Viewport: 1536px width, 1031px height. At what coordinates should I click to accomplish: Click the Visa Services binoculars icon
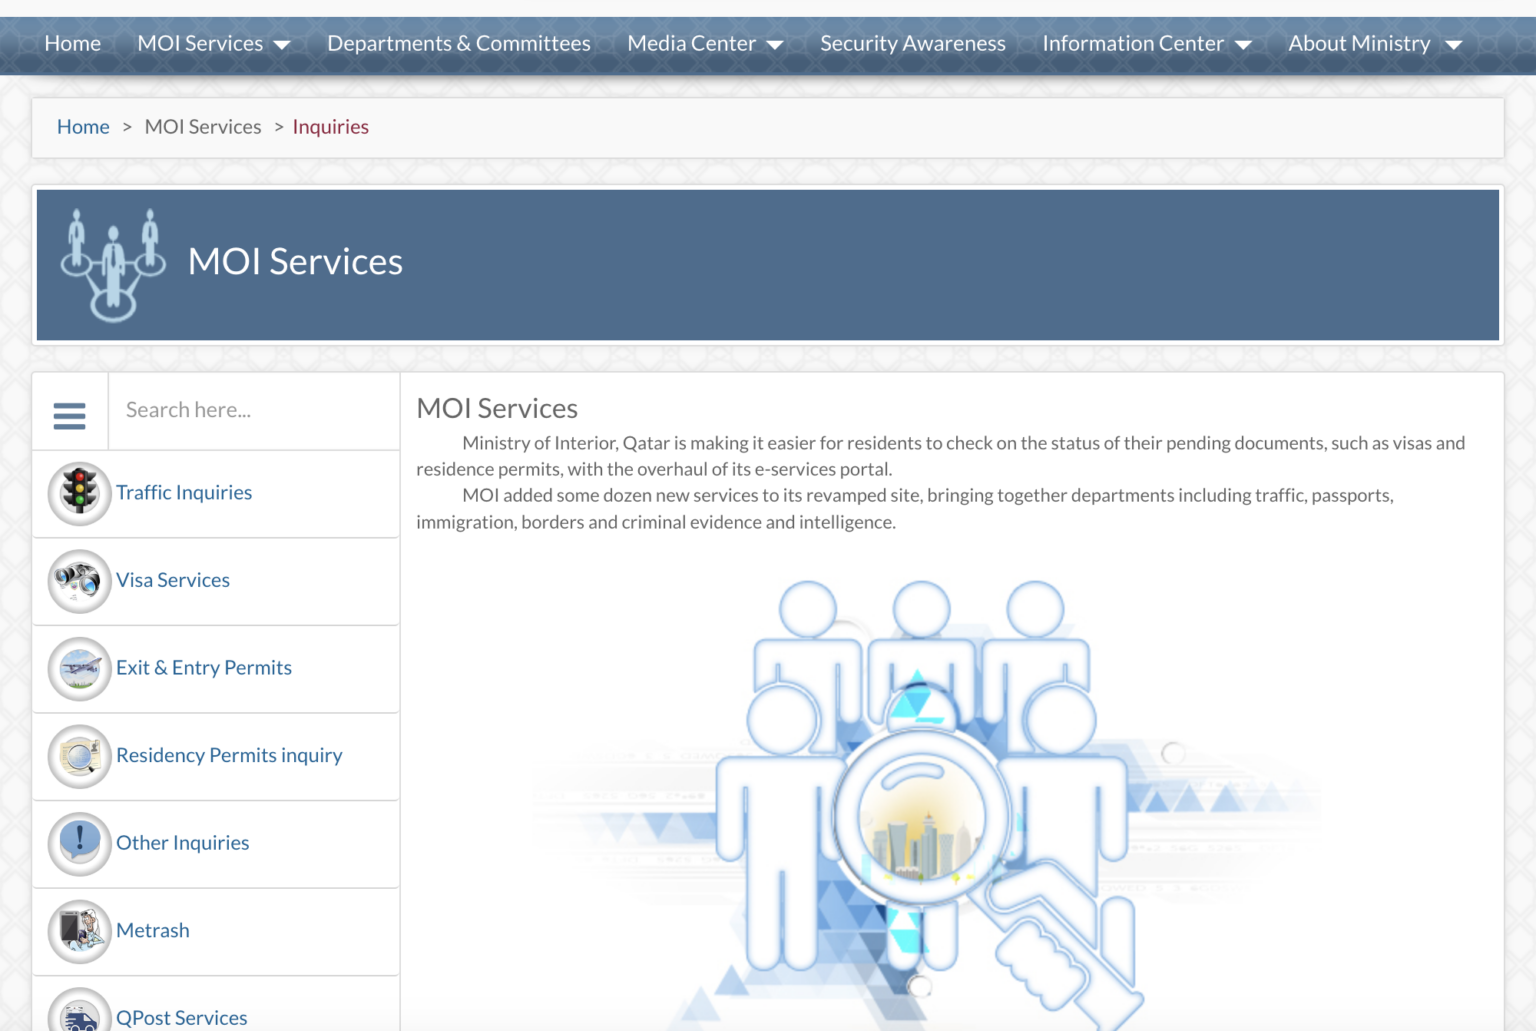pyautogui.click(x=79, y=581)
